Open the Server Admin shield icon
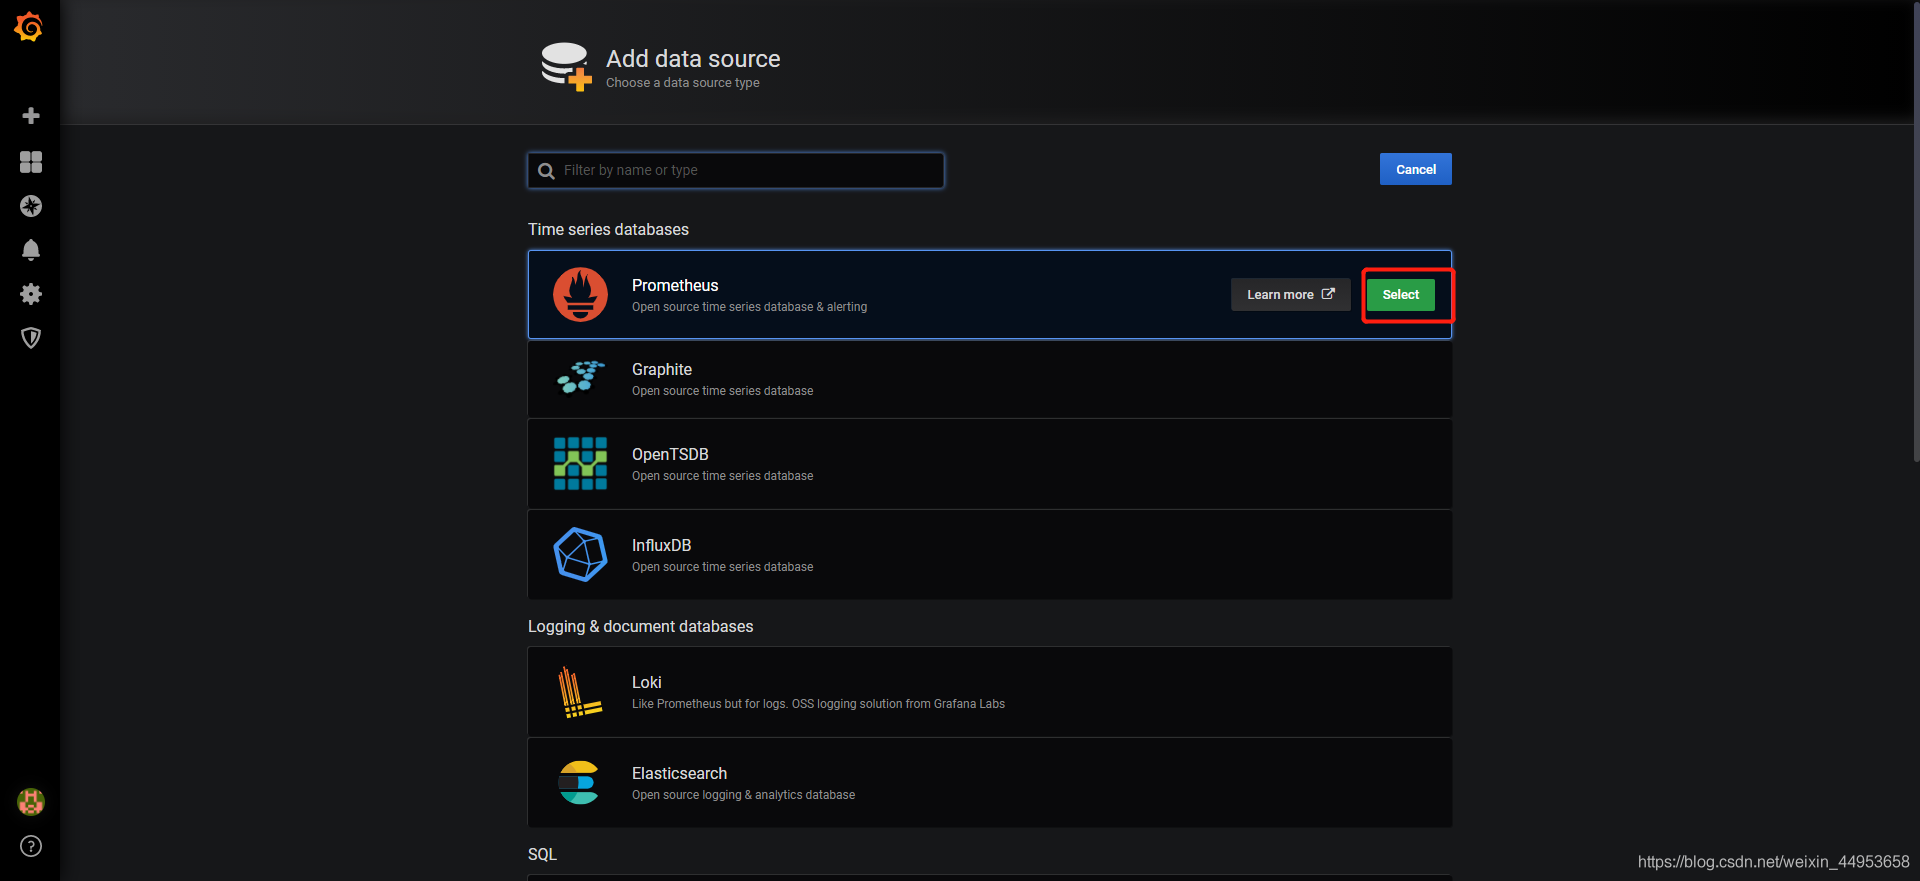Screen dimensions: 1920x881 click(31, 338)
